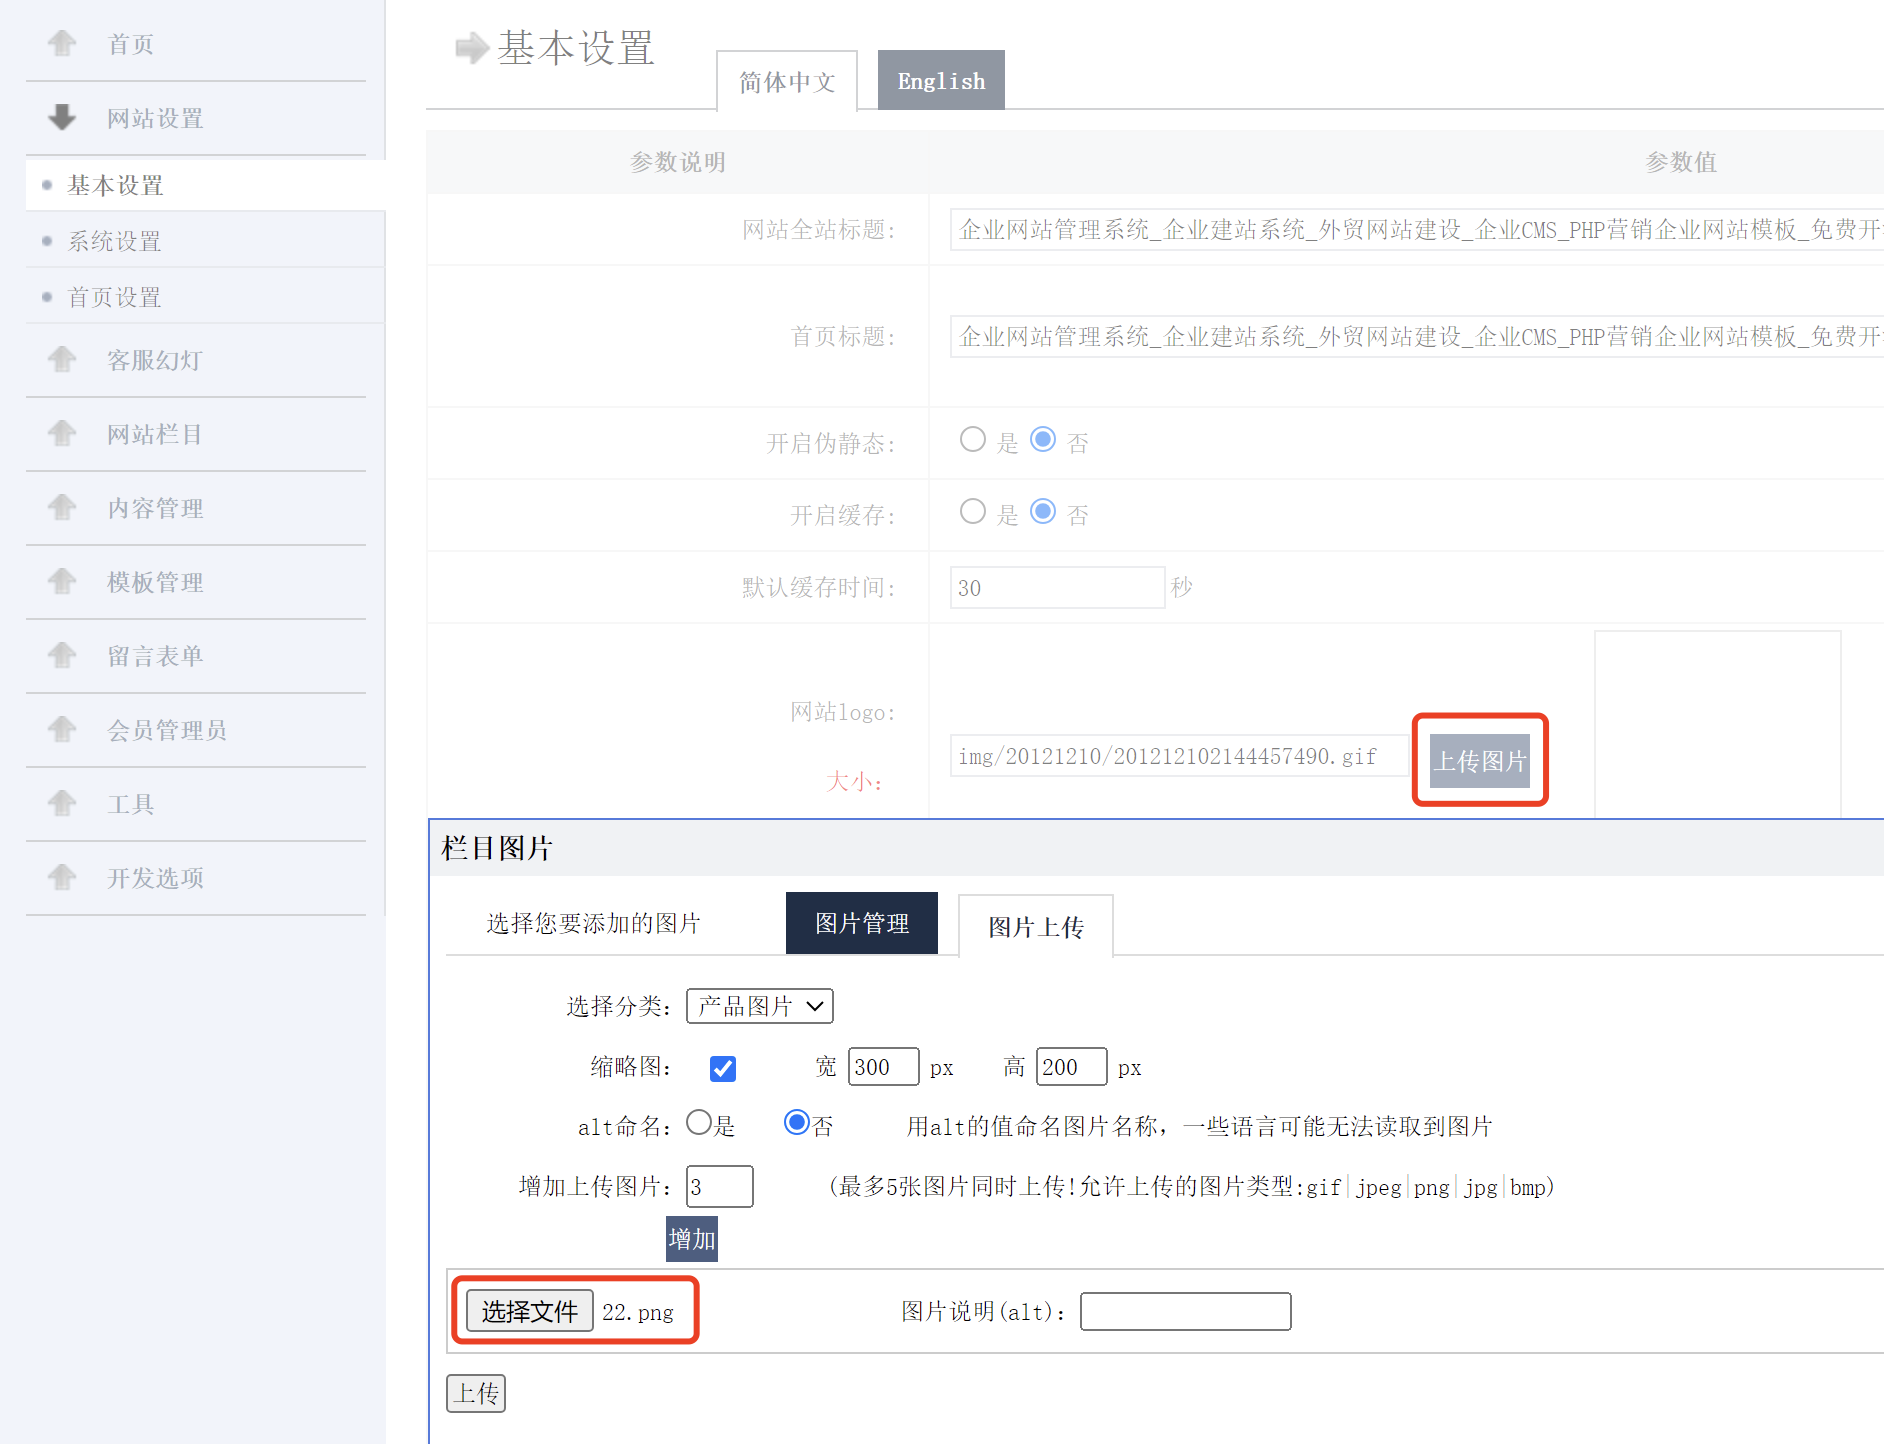Switch to the English tab
The width and height of the screenshot is (1884, 1444).
pyautogui.click(x=940, y=79)
